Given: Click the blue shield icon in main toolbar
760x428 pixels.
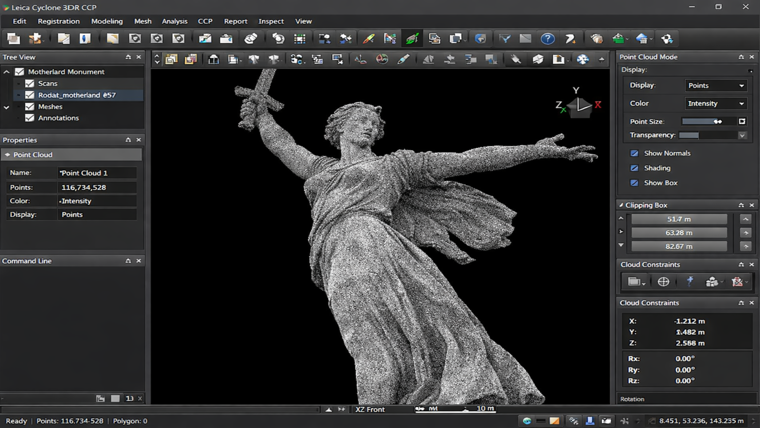Looking at the screenshot, I should (480, 39).
